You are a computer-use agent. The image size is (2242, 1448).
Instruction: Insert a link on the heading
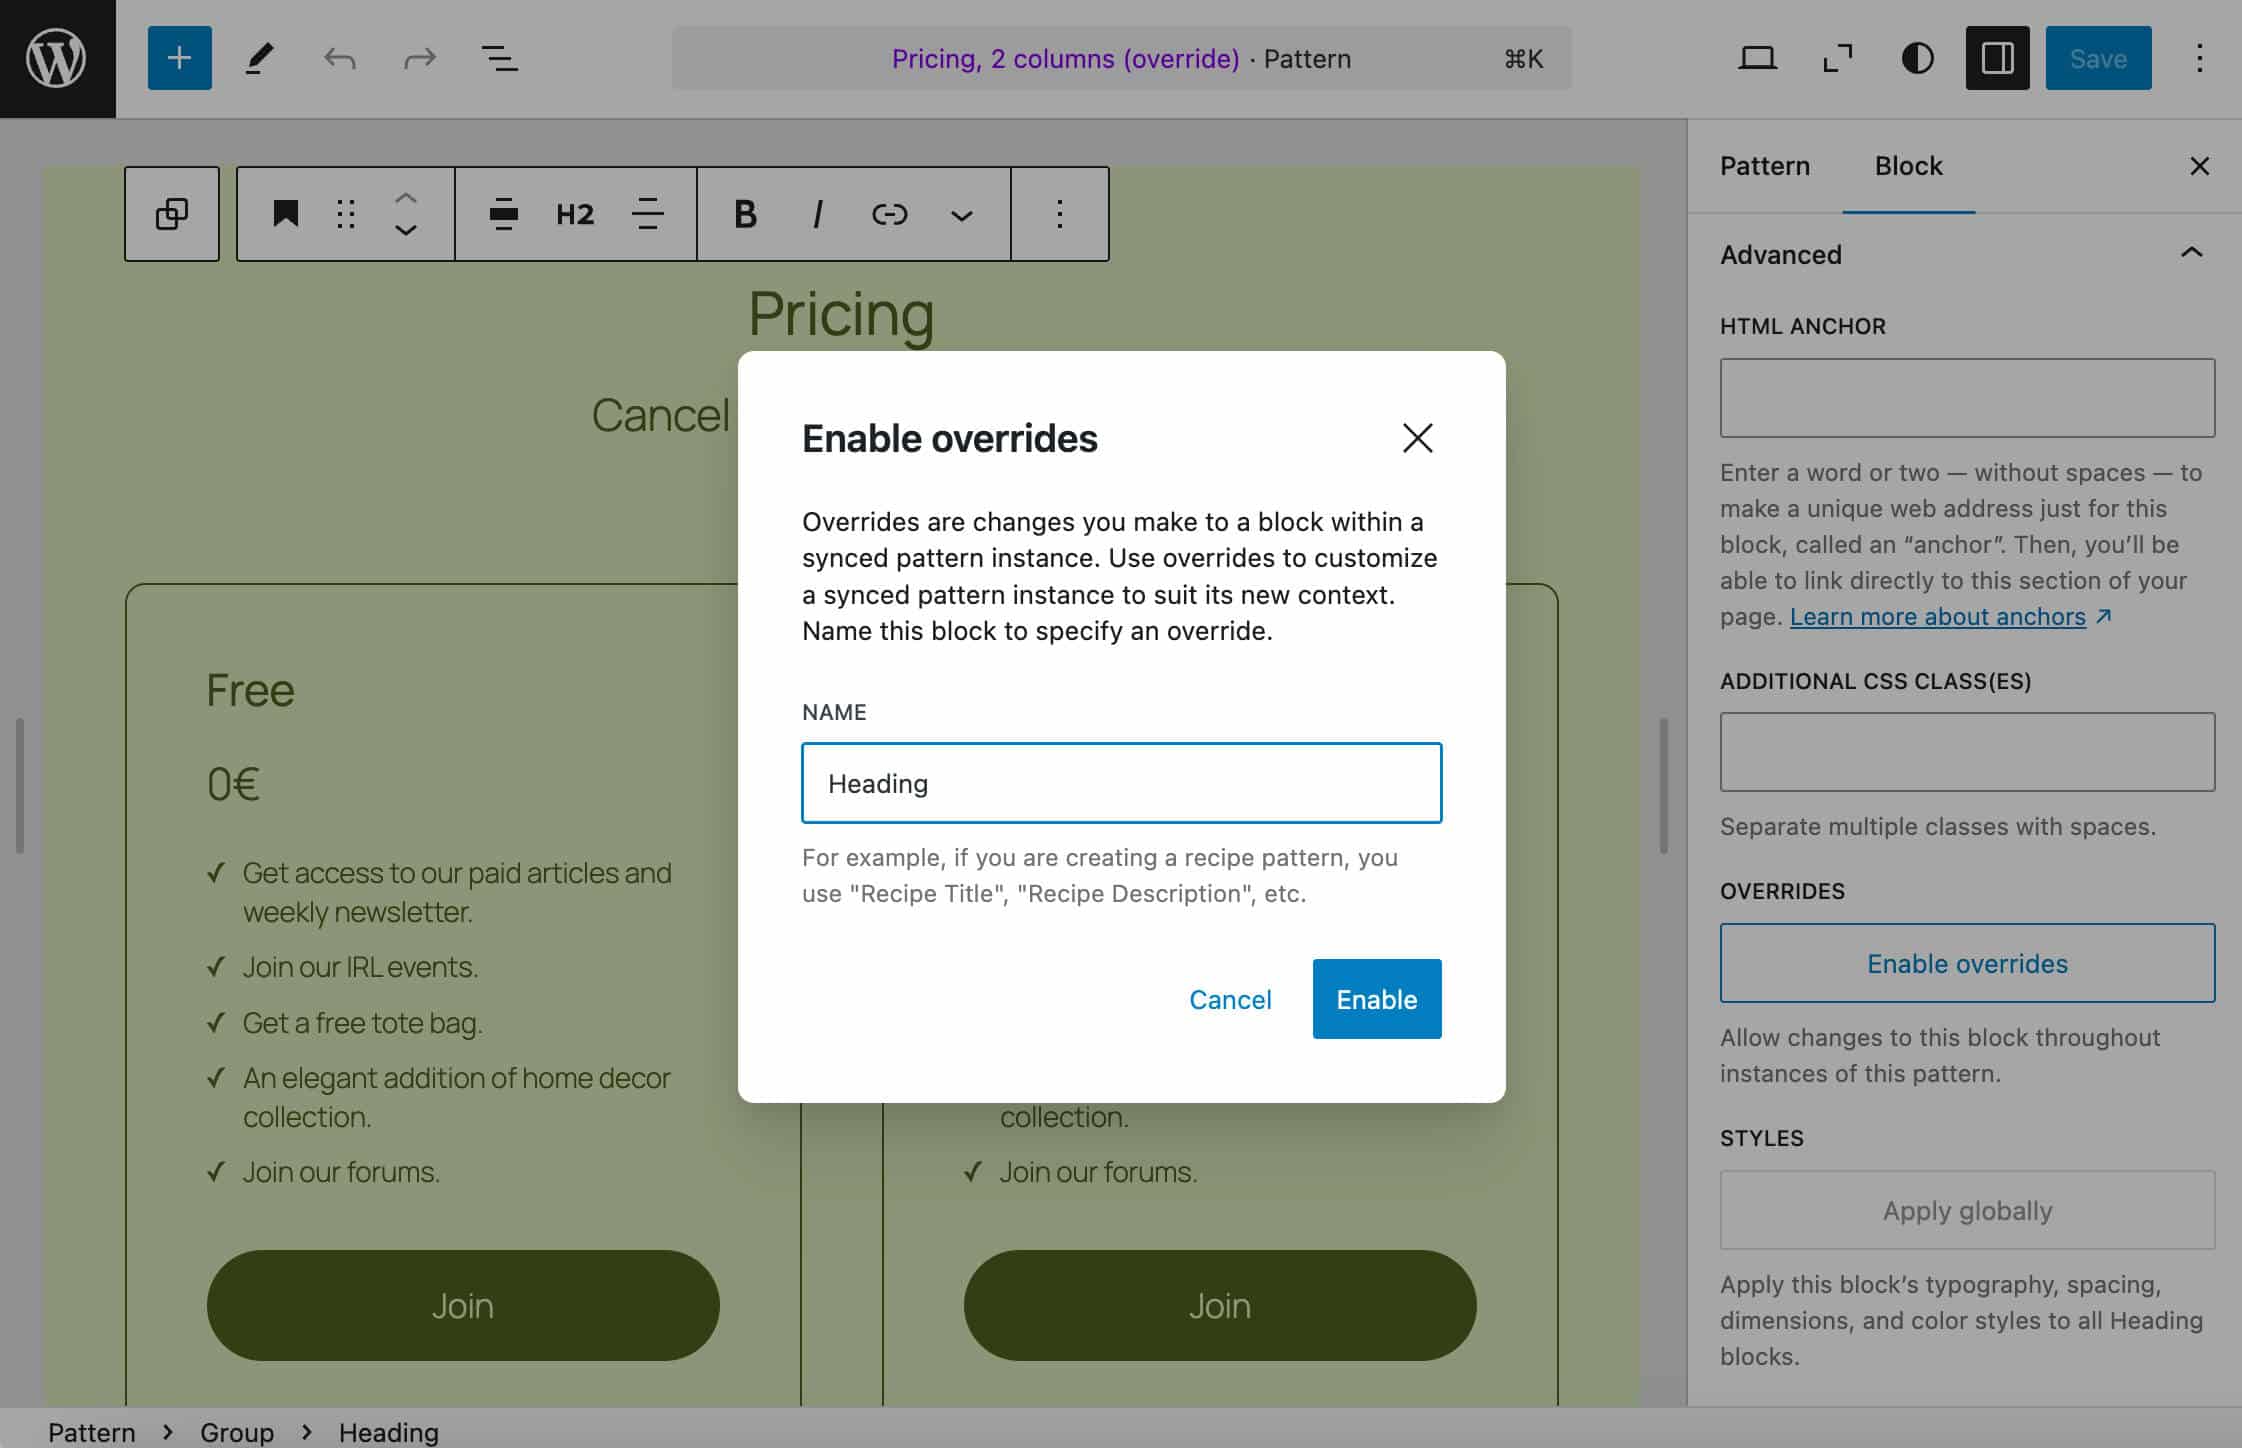pyautogui.click(x=888, y=214)
